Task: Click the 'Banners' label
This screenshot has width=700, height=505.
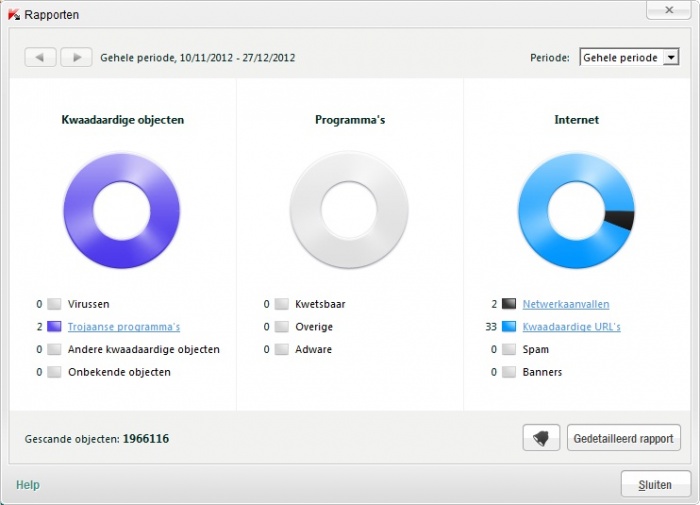Action: 542,372
